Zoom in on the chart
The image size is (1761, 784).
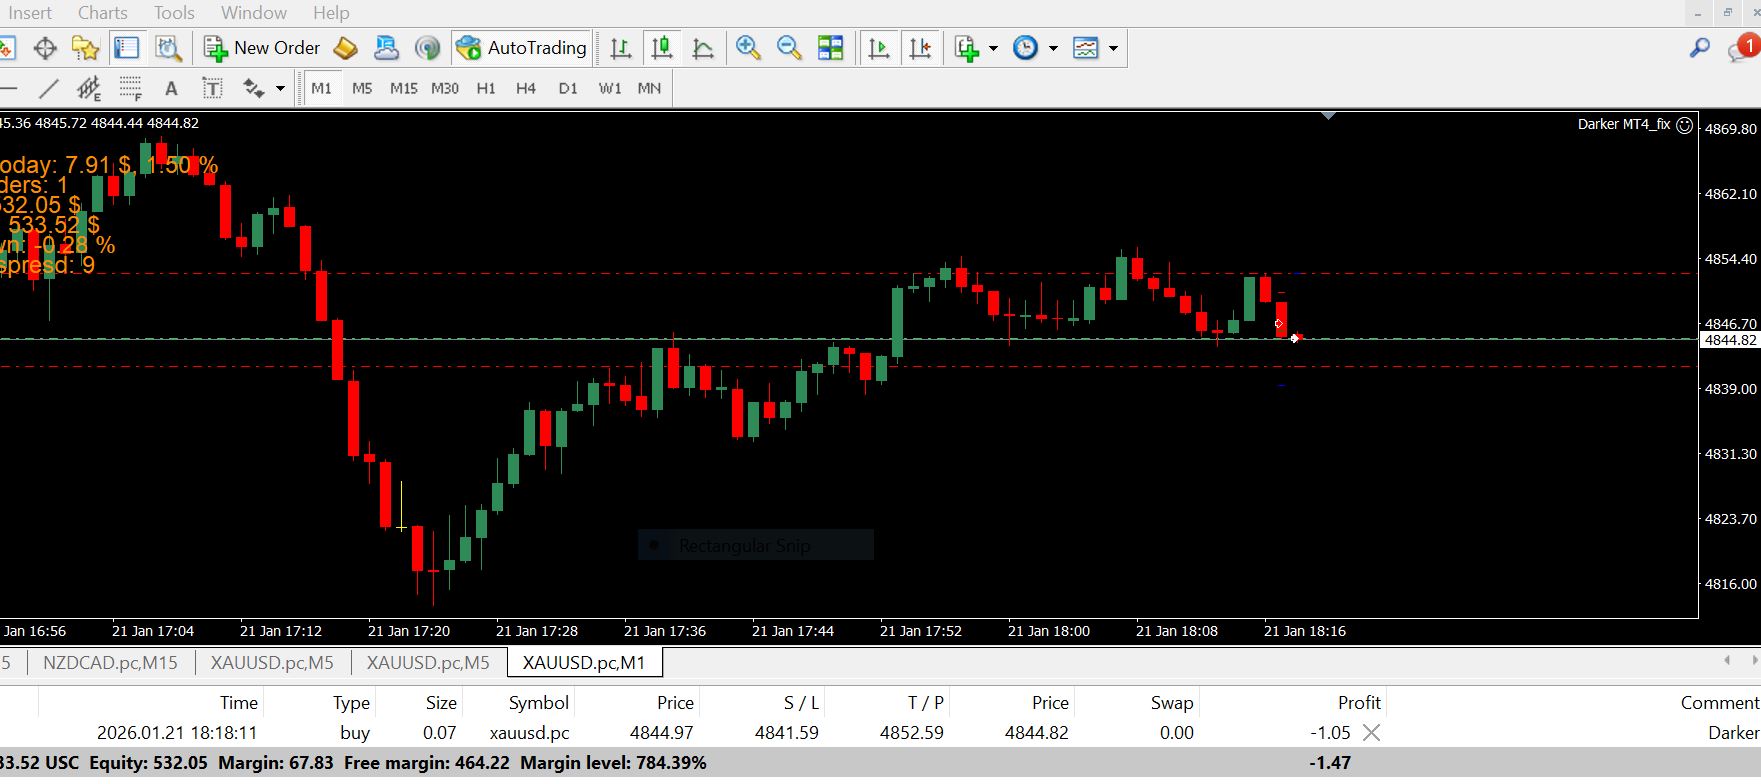pyautogui.click(x=747, y=48)
